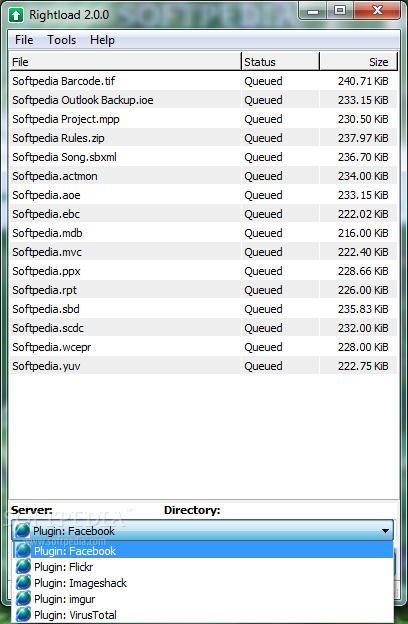Screen dimensions: 408x624
Task: Sort by the Size column header
Action: coord(358,62)
